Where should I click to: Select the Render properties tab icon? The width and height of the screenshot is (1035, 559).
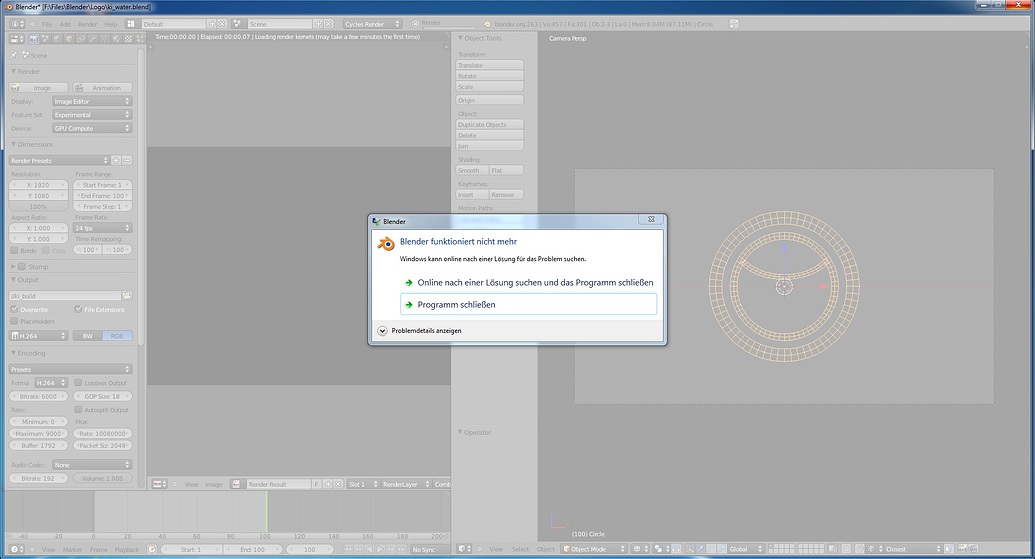pos(34,39)
